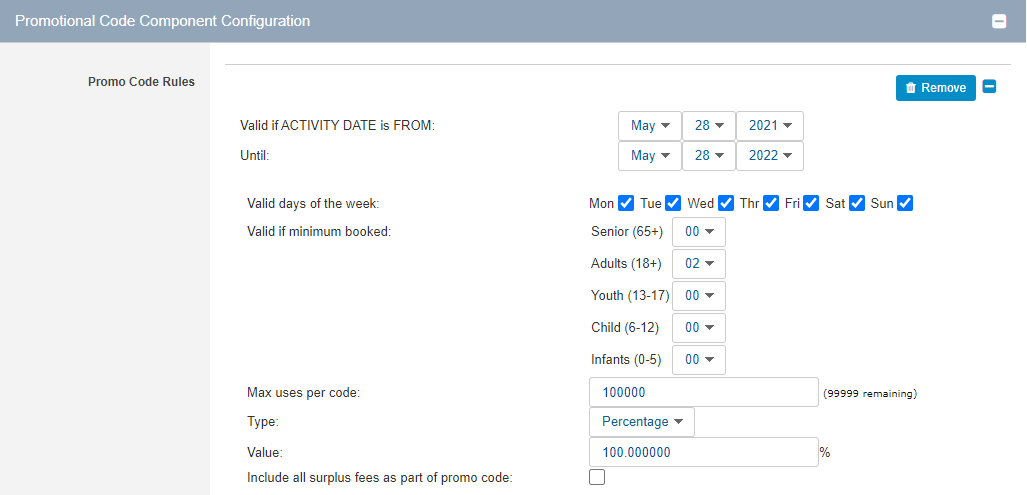This screenshot has height=495, width=1027.
Task: Open the FROM month dropdown showing May
Action: (650, 126)
